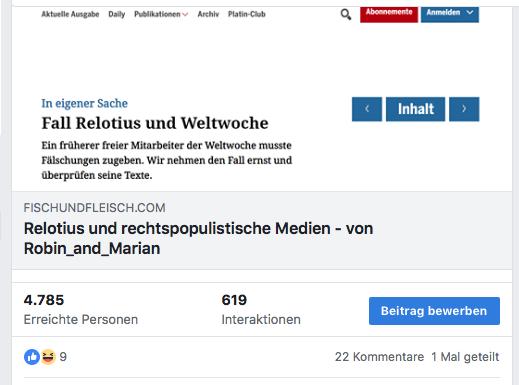Go to next article with right arrow
Screen dimensions: 519x385
464,109
